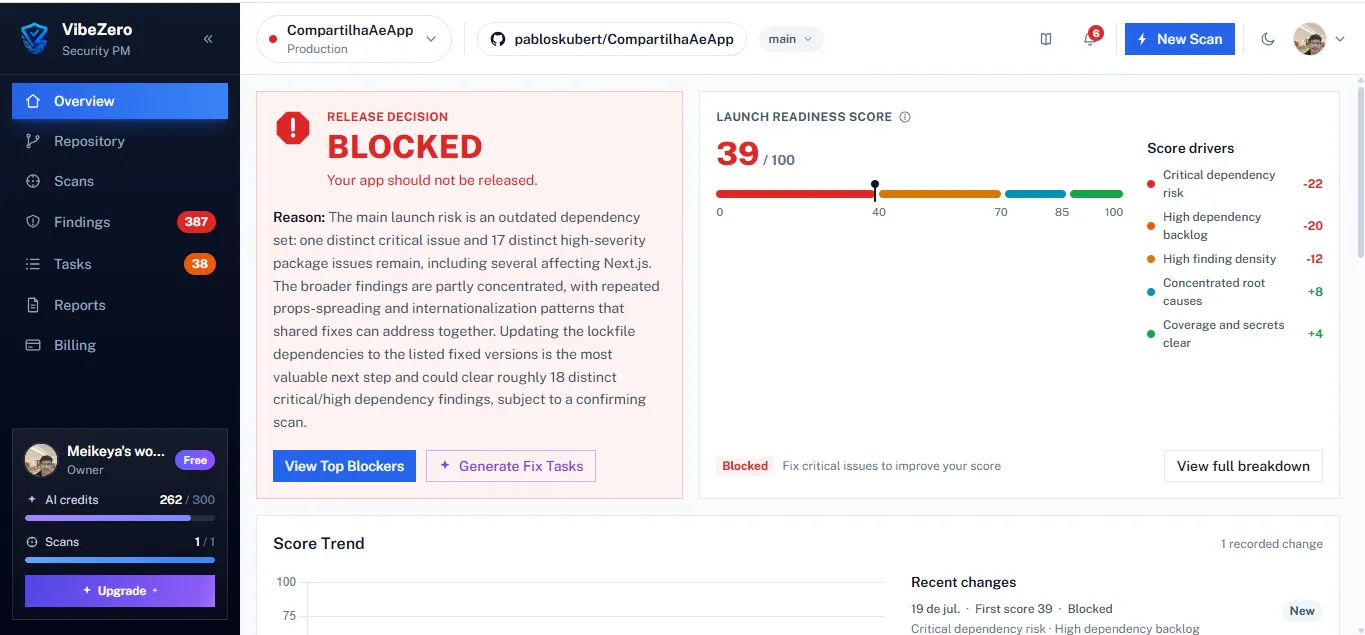Click the red blocked alert icon
Viewport: 1365px width, 635px height.
[293, 127]
